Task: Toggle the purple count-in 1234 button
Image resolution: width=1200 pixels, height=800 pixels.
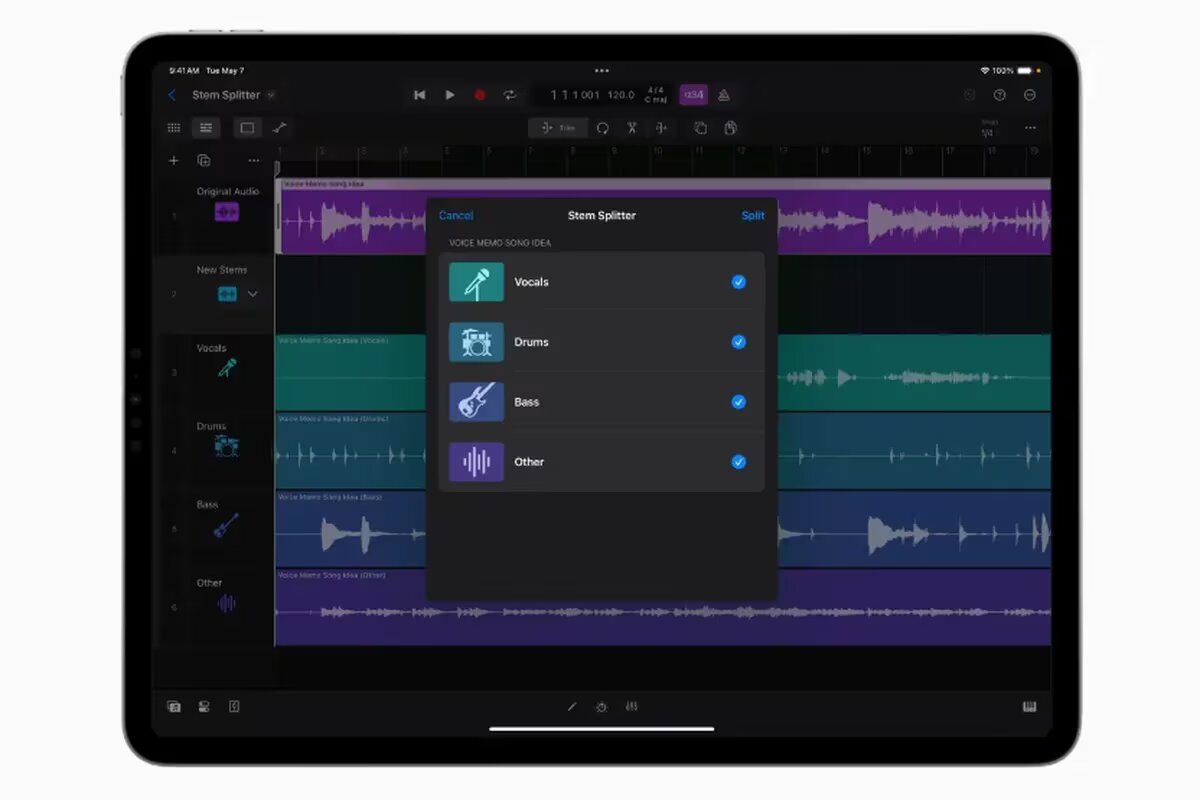Action: (693, 95)
